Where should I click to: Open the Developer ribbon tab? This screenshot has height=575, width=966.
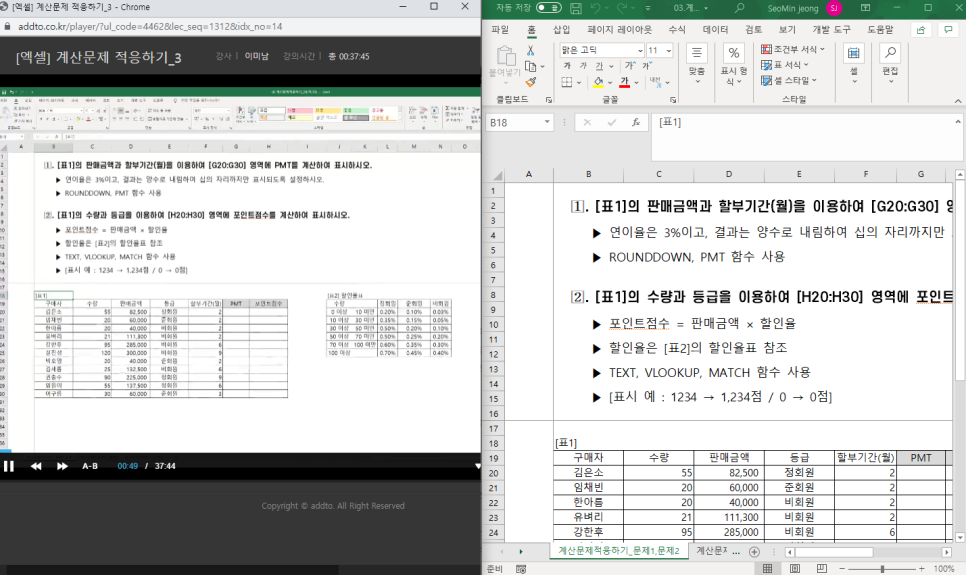831,30
